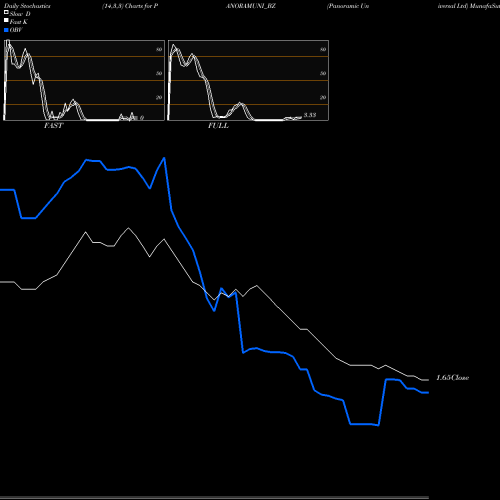Click the blue OBV legend swatch
The height and width of the screenshot is (500, 500).
click(x=6, y=30)
